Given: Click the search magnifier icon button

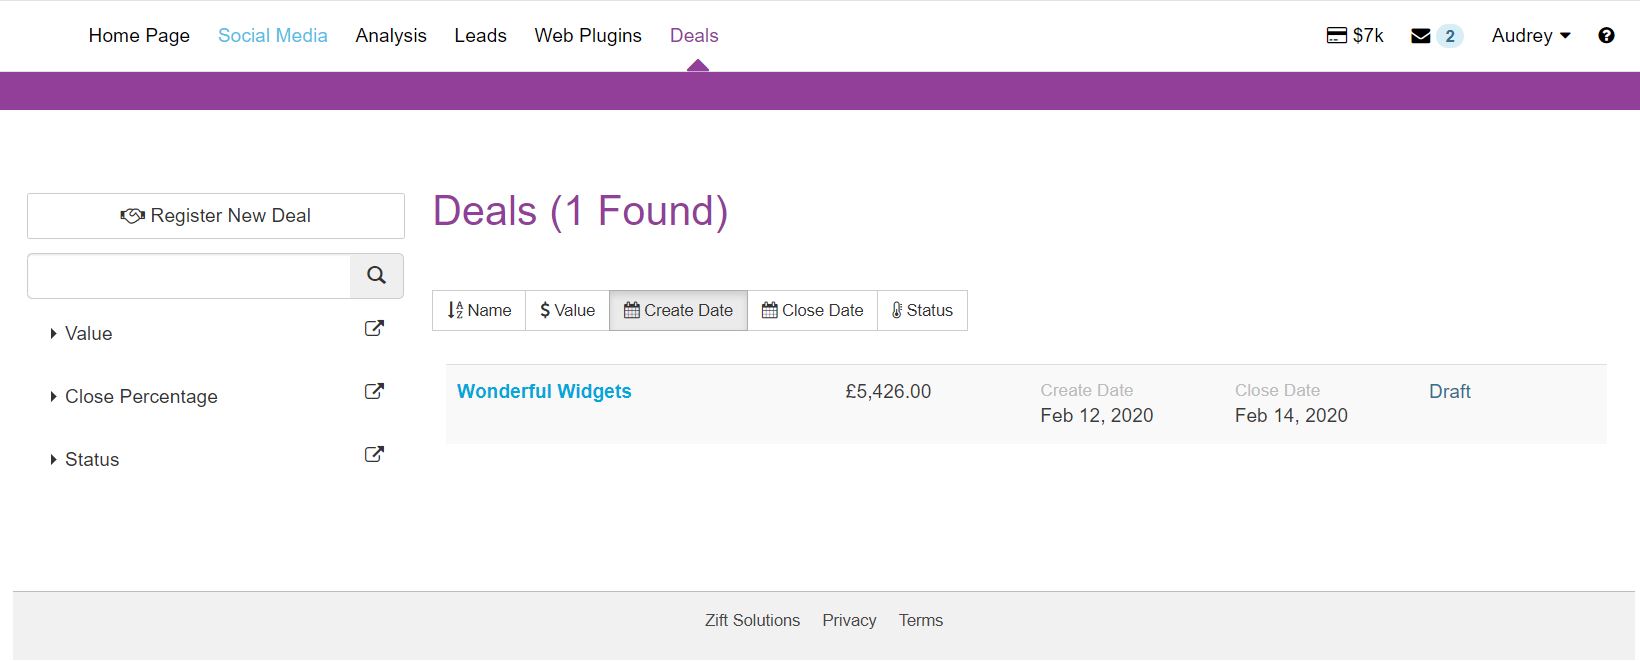Looking at the screenshot, I should [x=376, y=276].
